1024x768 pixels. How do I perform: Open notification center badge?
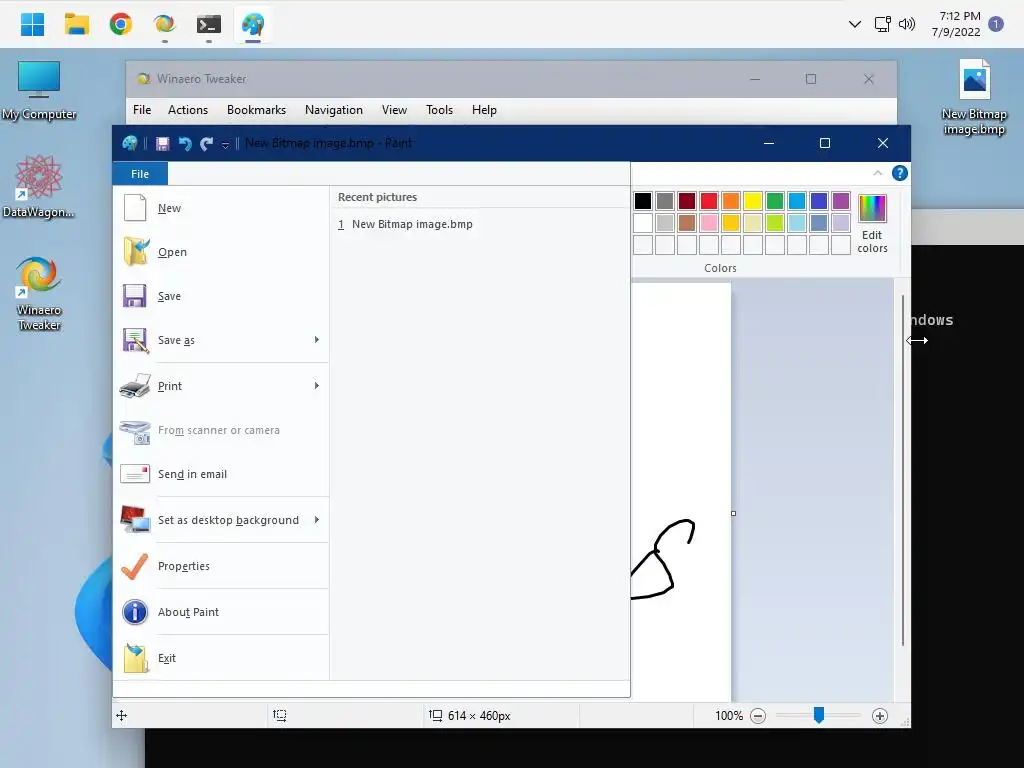[x=996, y=24]
